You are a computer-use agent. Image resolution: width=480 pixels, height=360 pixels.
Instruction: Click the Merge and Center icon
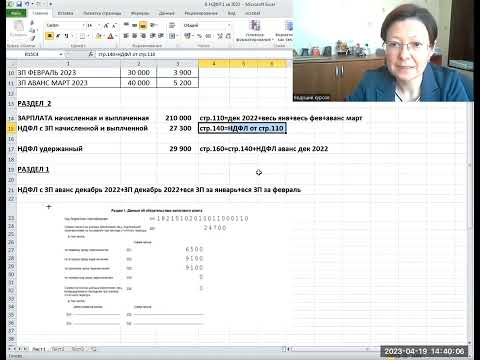pyautogui.click(x=172, y=36)
